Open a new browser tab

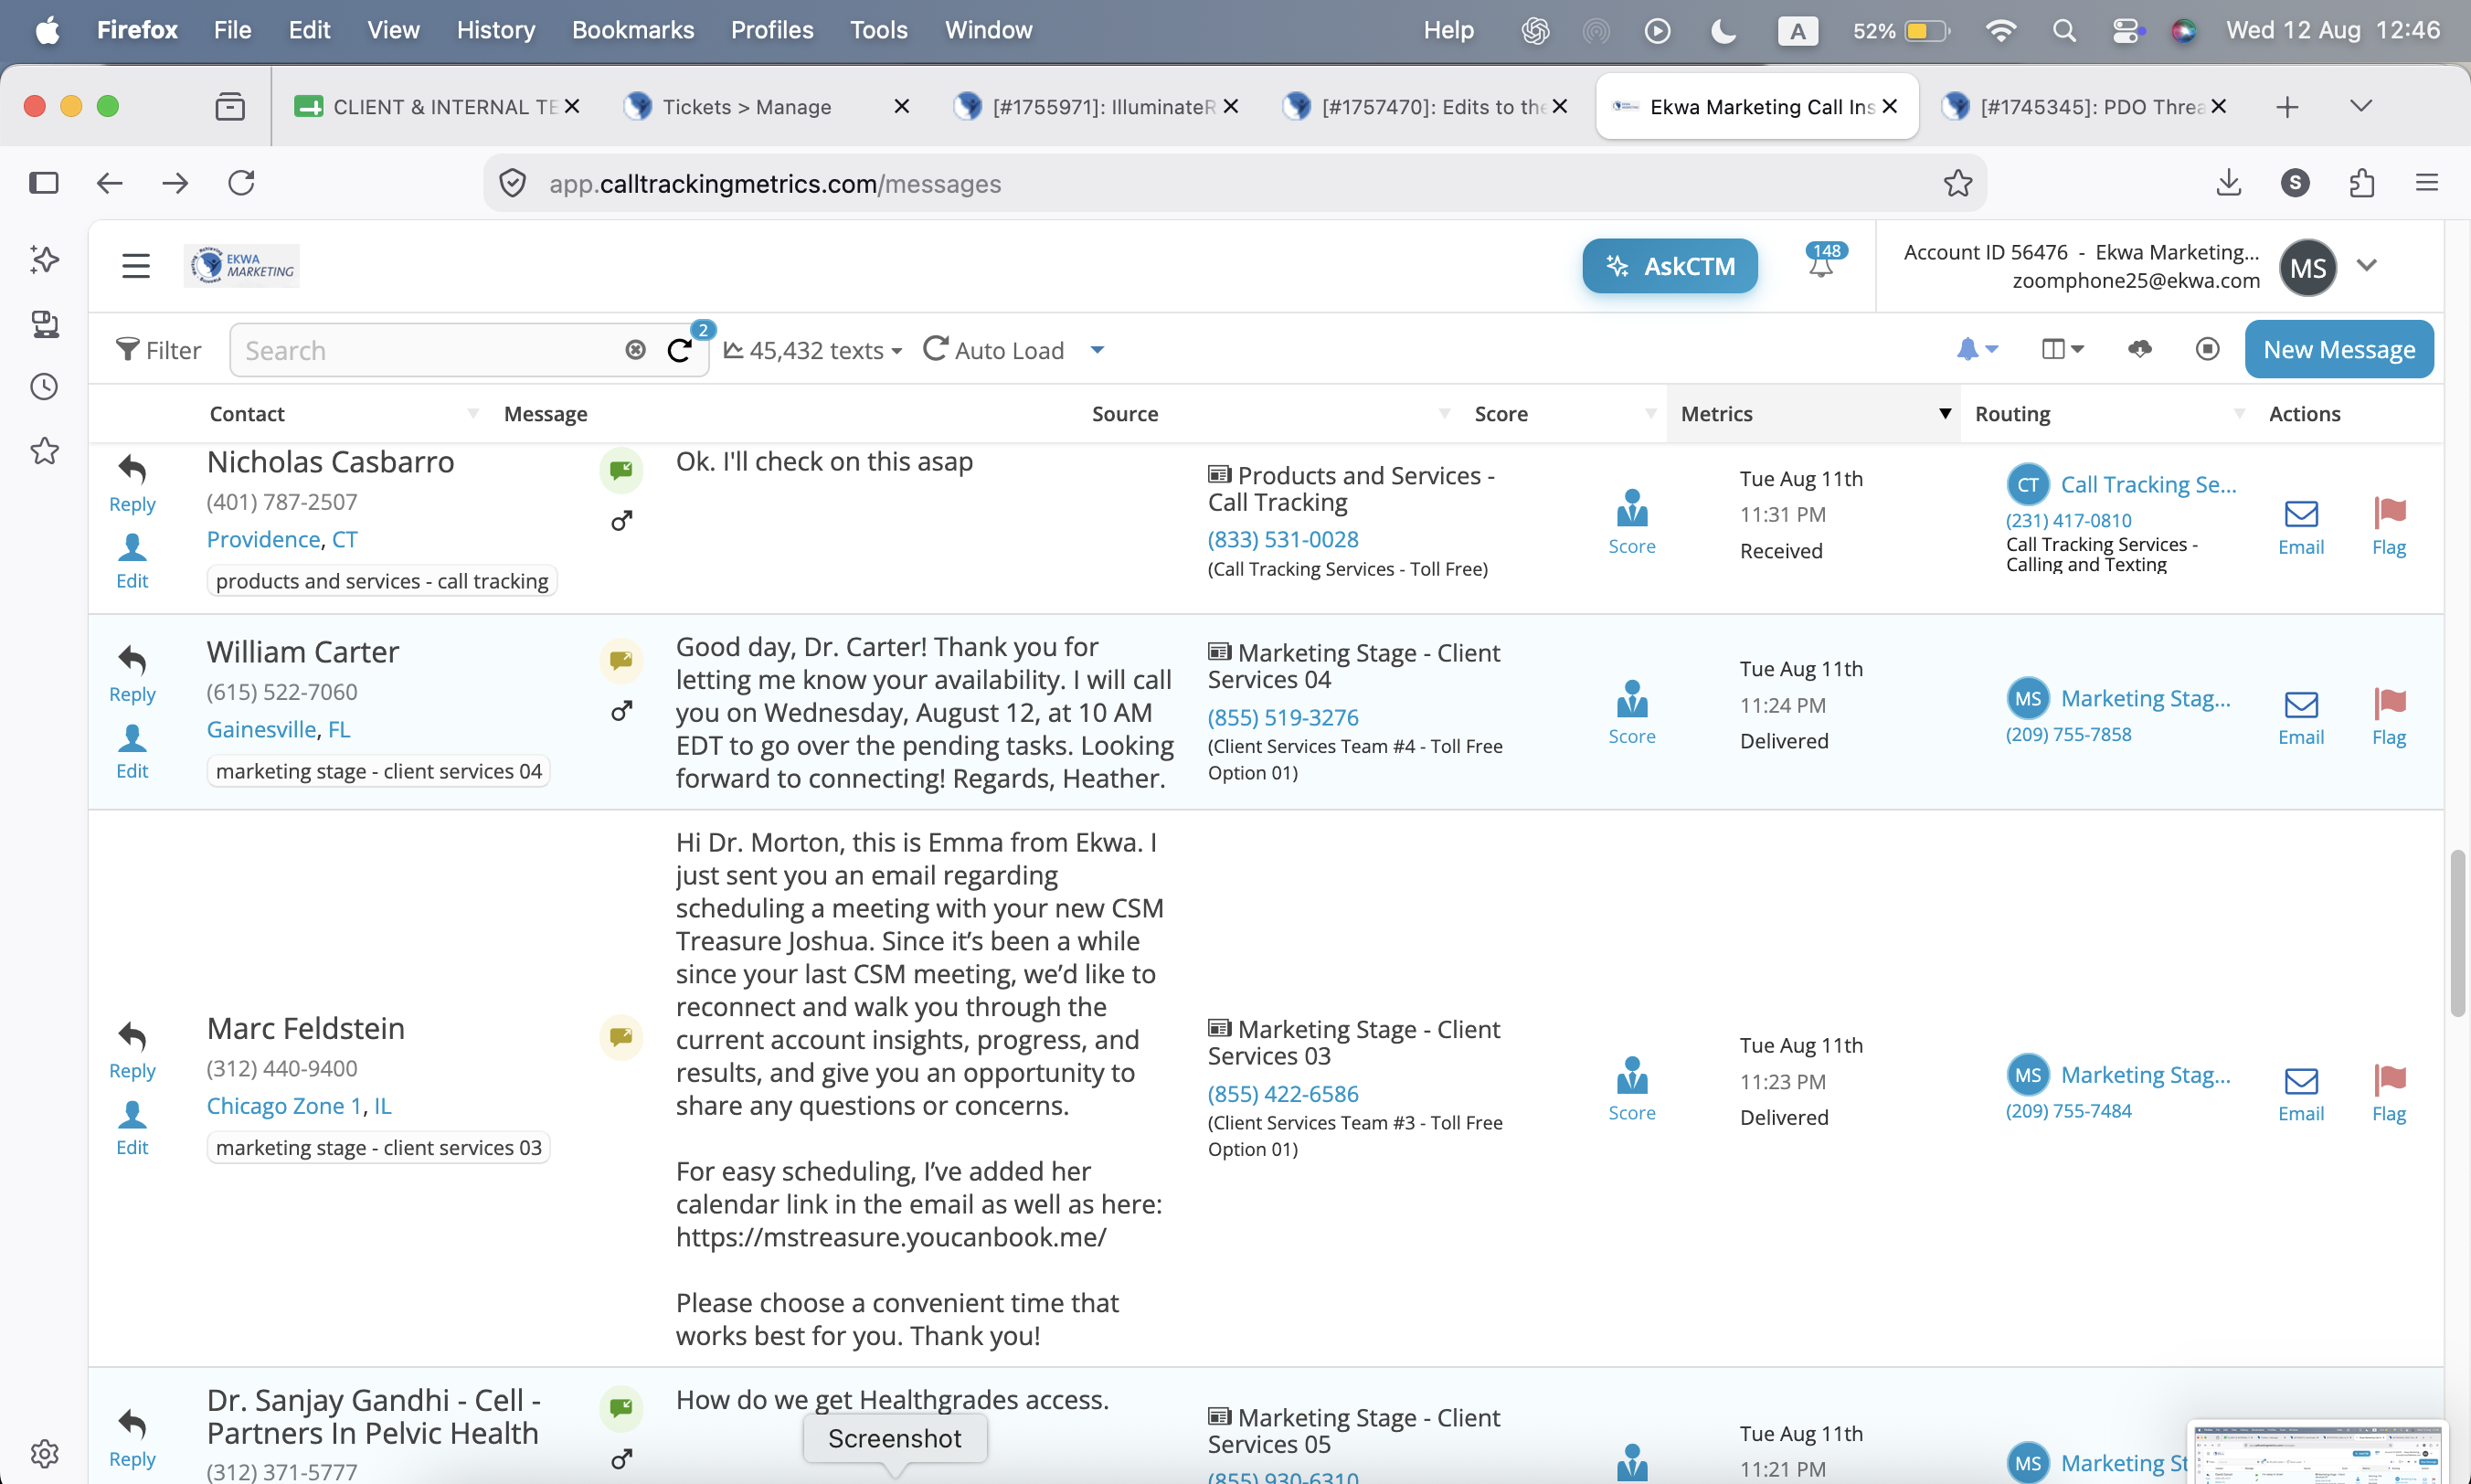(2286, 106)
